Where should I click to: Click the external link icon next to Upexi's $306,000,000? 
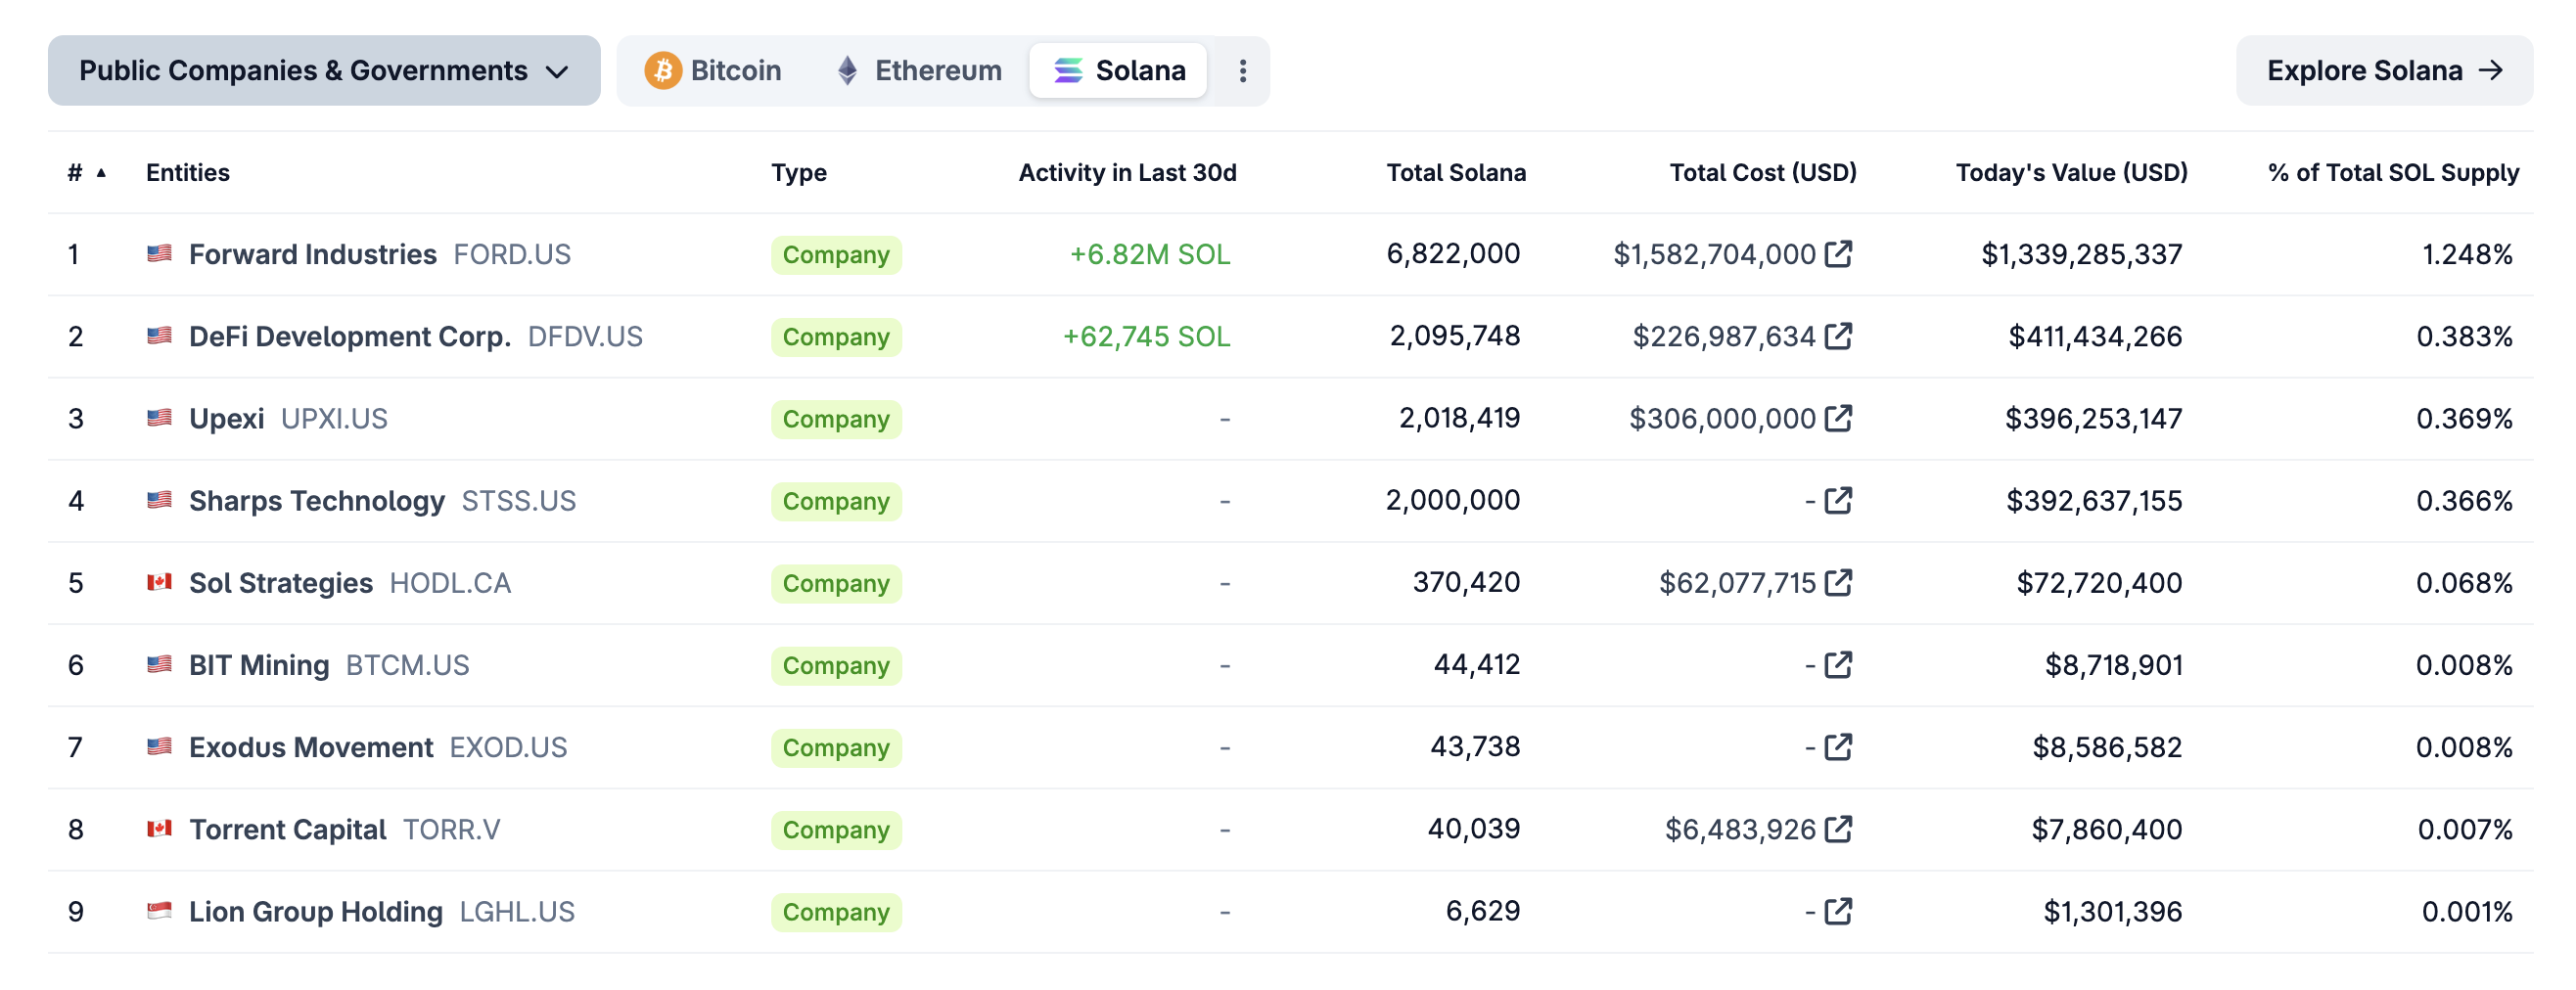tap(1838, 418)
